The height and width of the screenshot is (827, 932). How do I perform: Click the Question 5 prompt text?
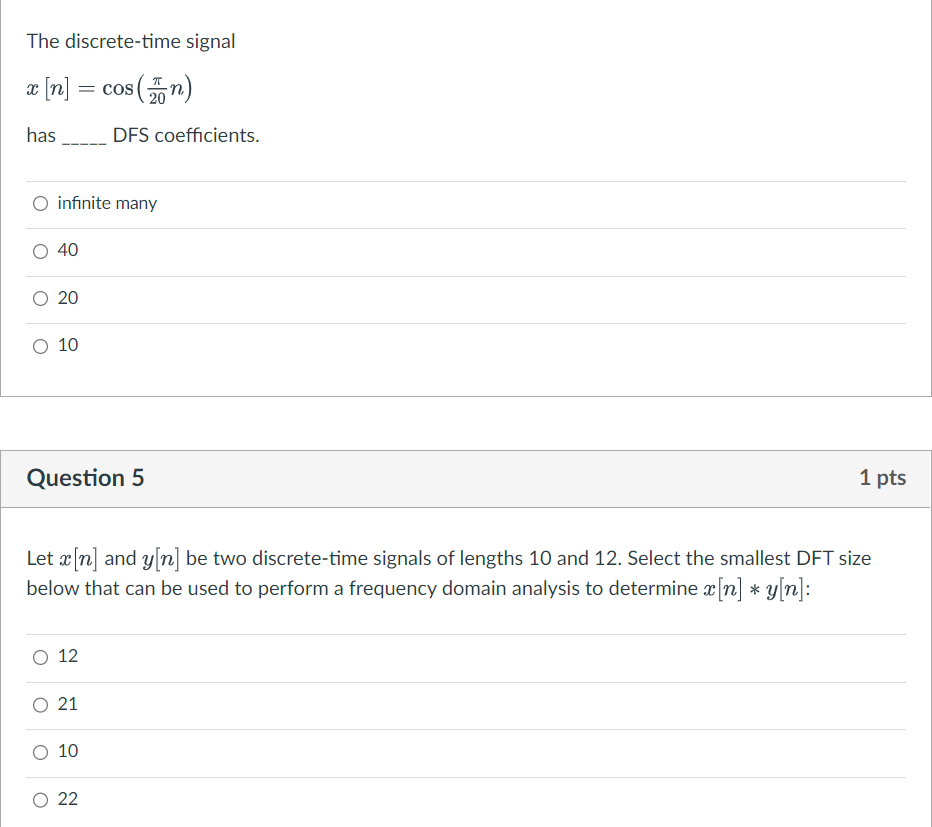pos(449,573)
